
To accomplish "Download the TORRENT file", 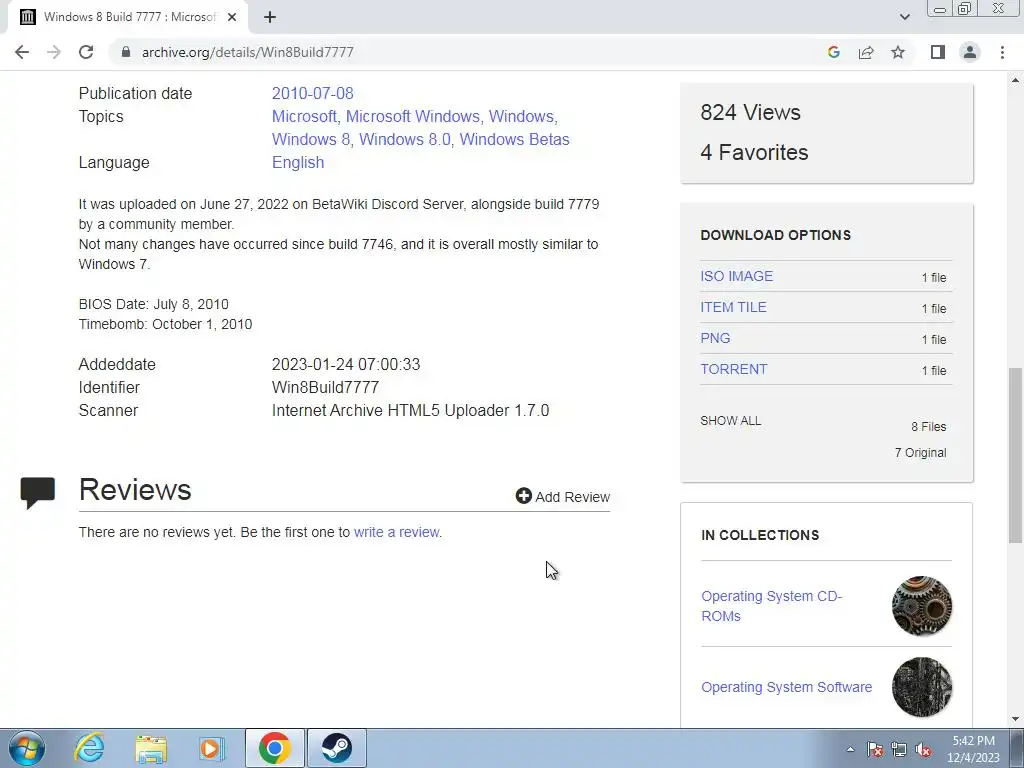I will [x=733, y=369].
